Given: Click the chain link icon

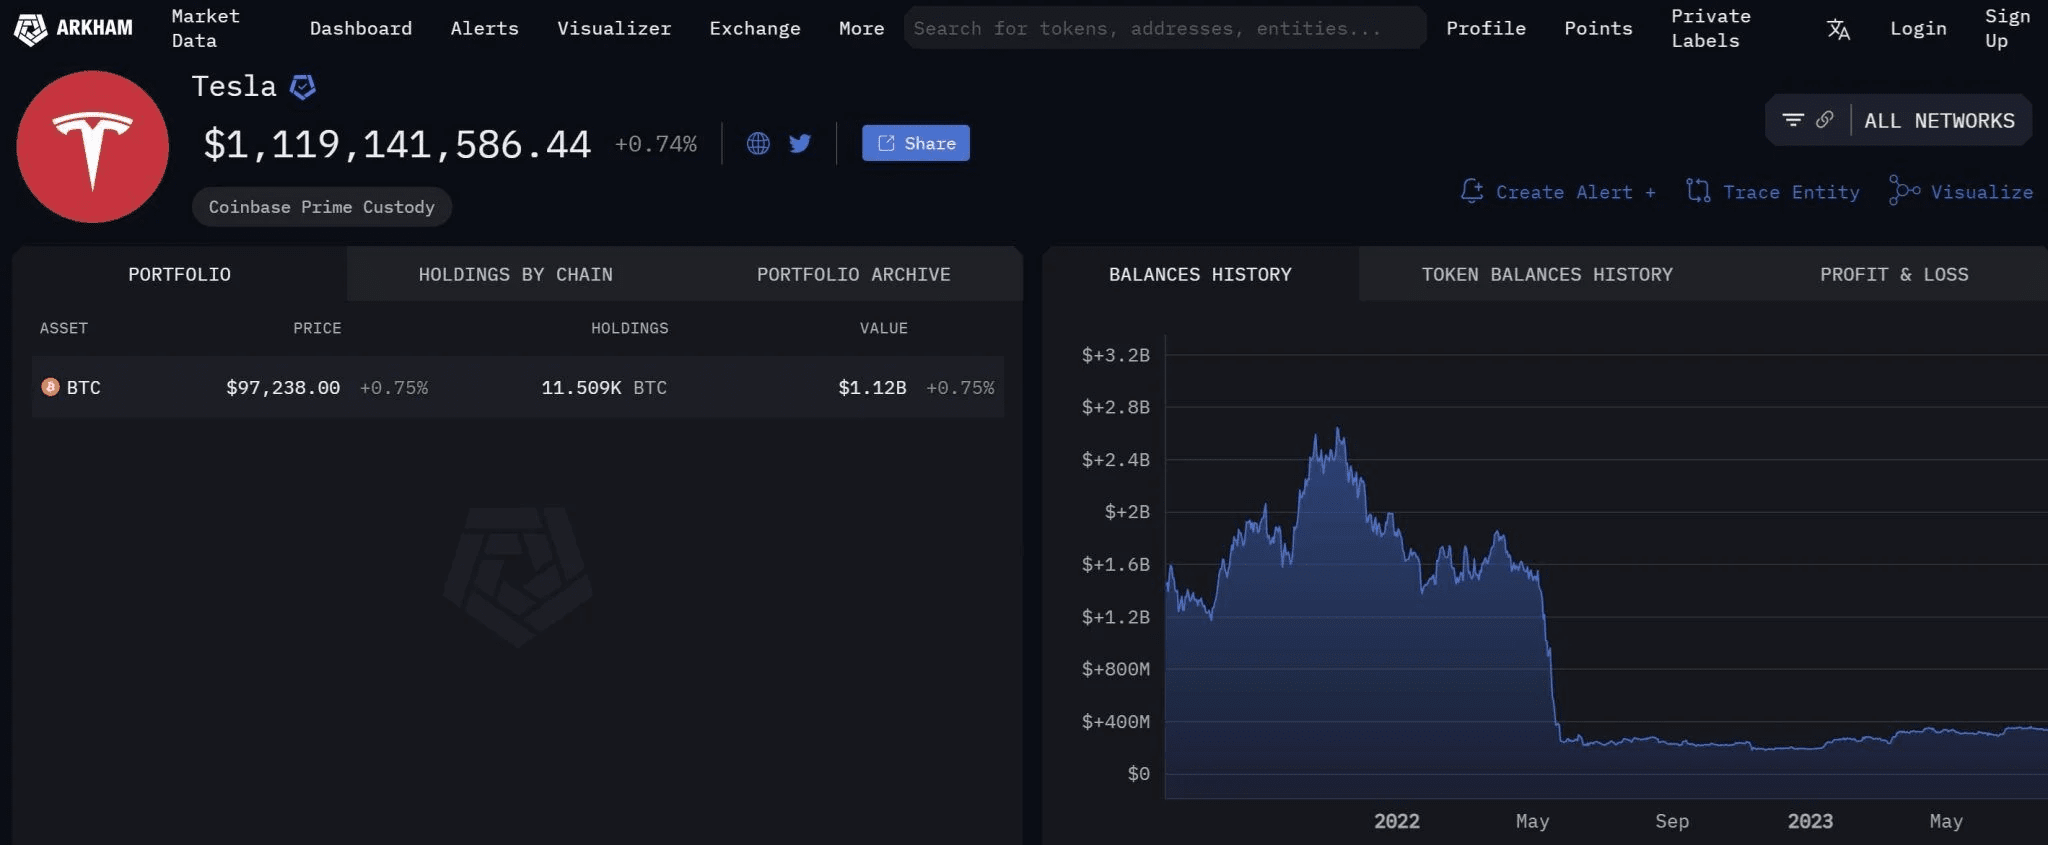Looking at the screenshot, I should click(1825, 120).
